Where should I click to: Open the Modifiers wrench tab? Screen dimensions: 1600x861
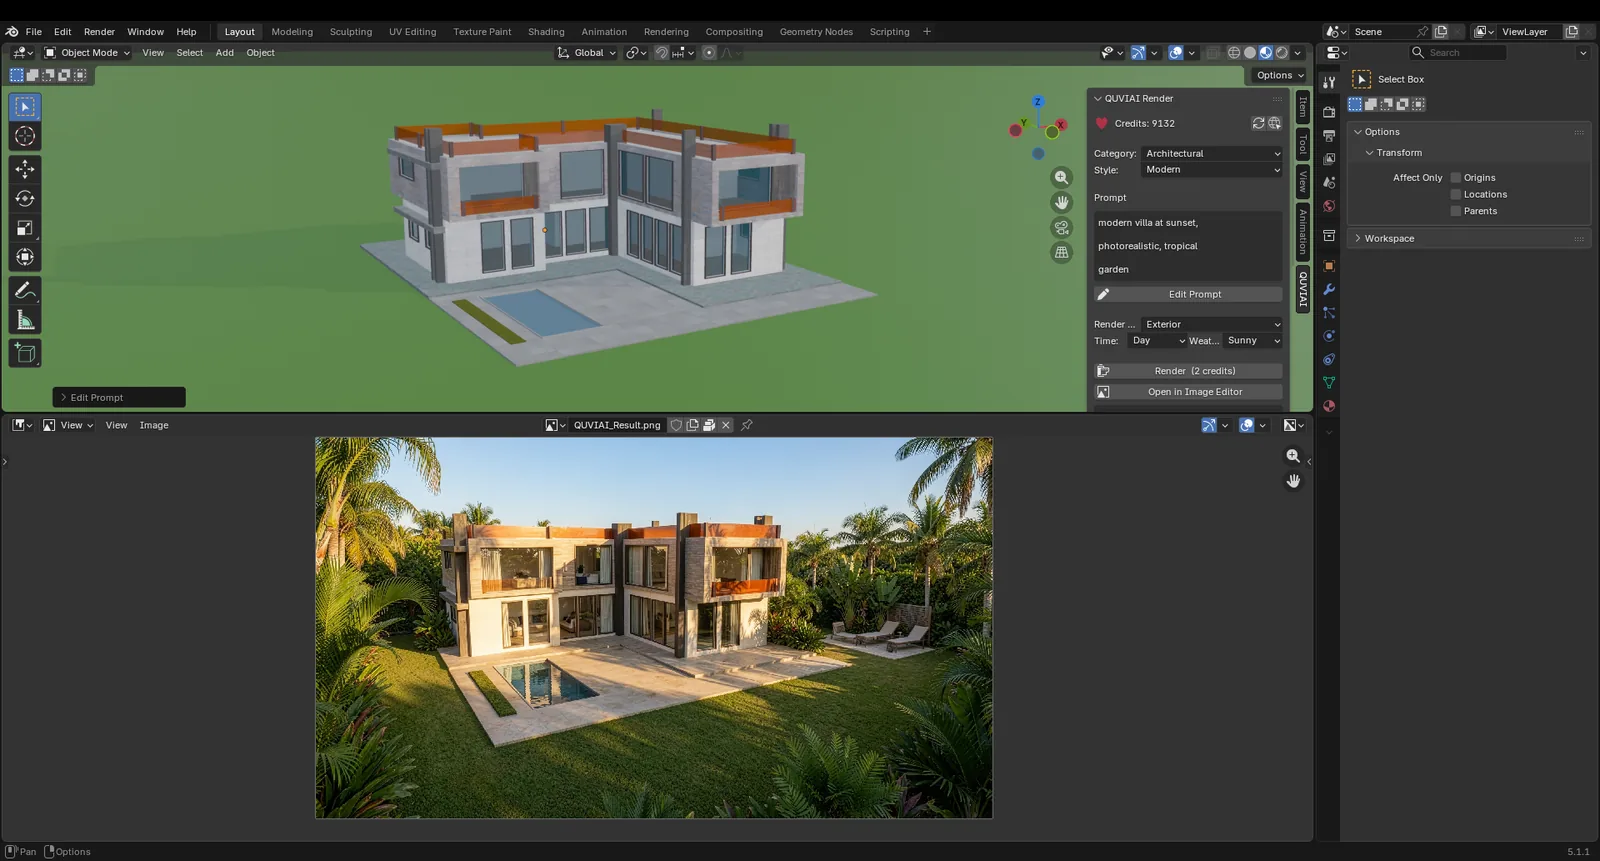click(1329, 289)
